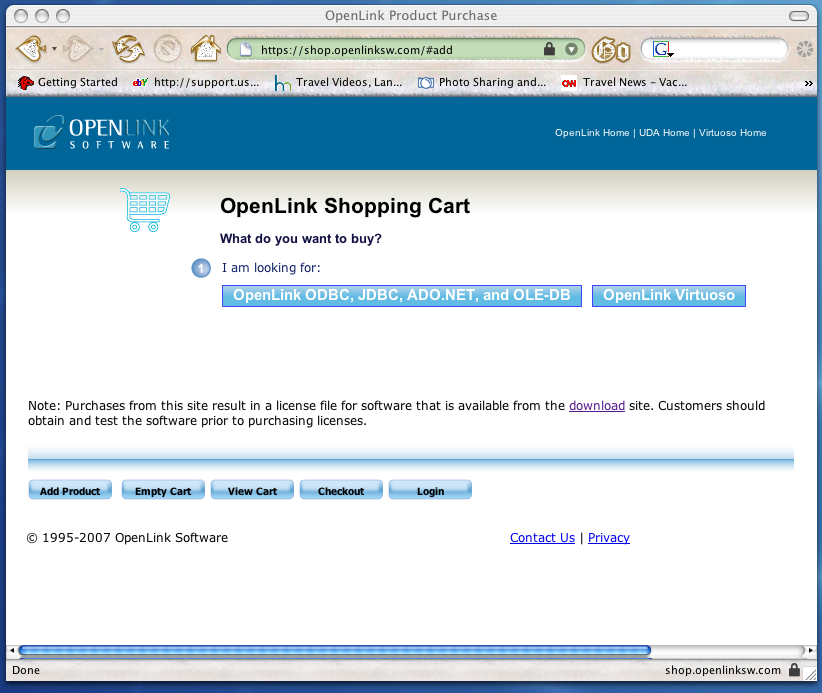The width and height of the screenshot is (822, 693).
Task: Click the Empty Cart button
Action: point(163,490)
